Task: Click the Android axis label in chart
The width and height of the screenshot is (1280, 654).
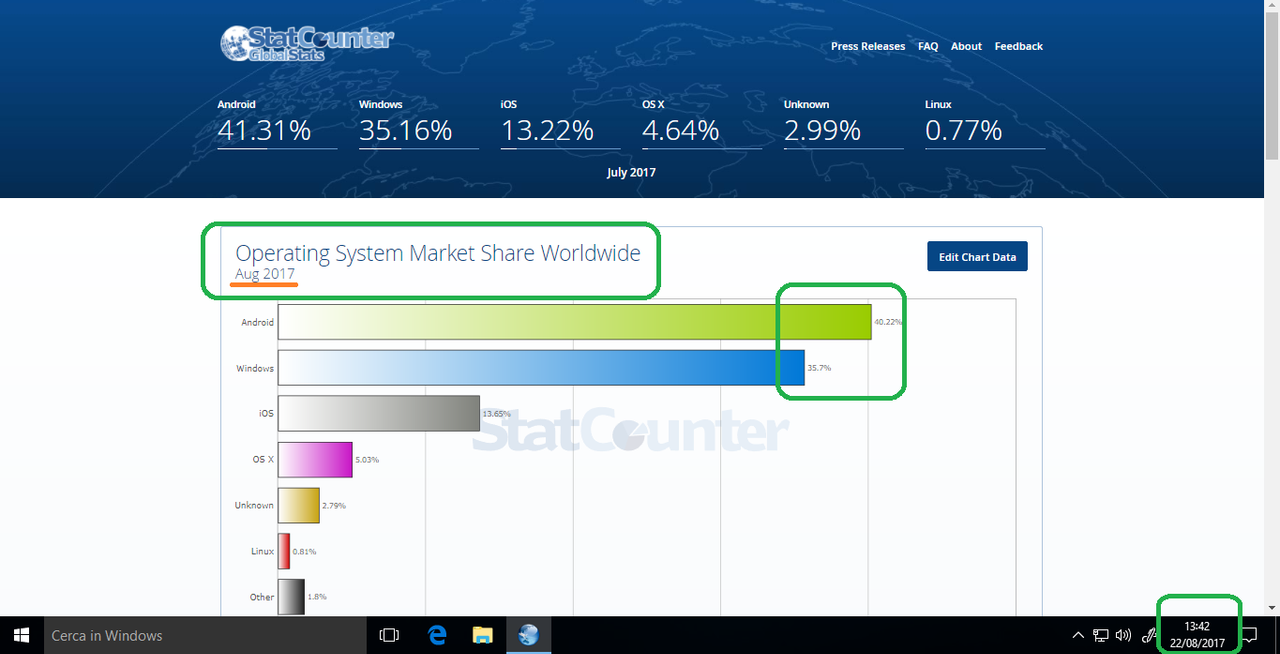Action: [257, 322]
